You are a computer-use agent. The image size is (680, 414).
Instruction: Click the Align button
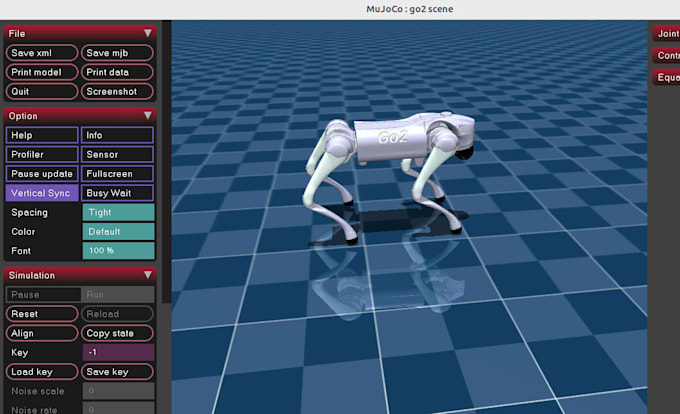coord(42,333)
